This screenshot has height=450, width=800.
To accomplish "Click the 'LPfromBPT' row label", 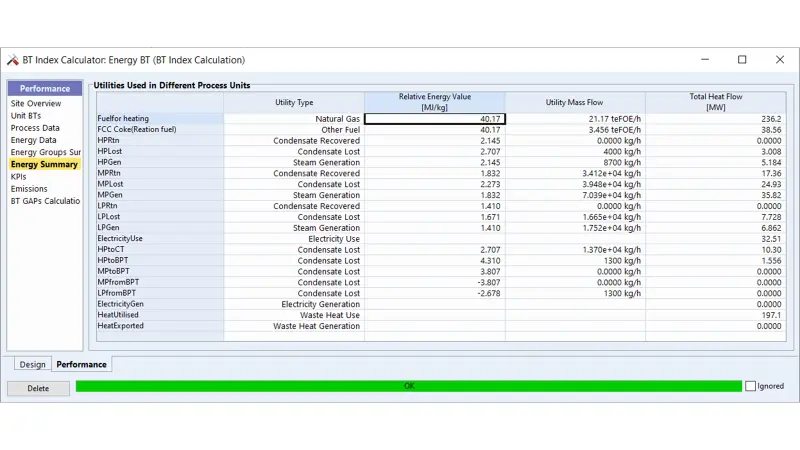I will (x=160, y=293).
